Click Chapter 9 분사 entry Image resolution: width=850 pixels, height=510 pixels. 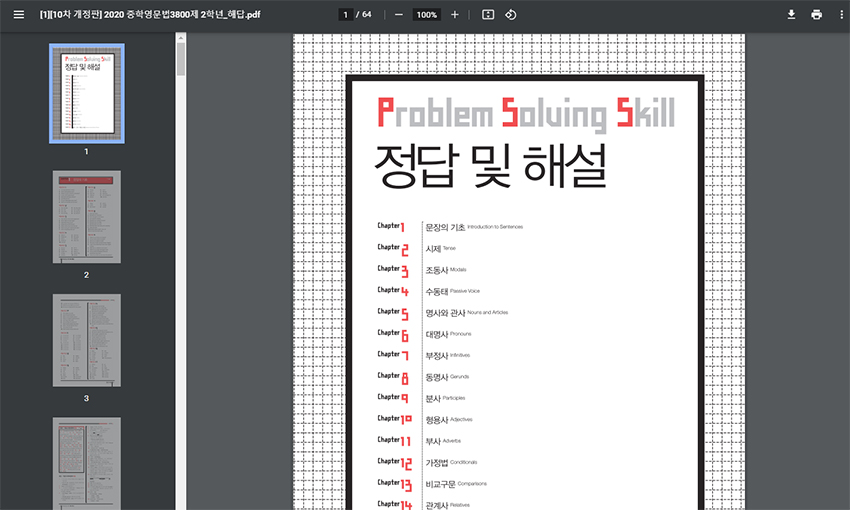pyautogui.click(x=421, y=398)
